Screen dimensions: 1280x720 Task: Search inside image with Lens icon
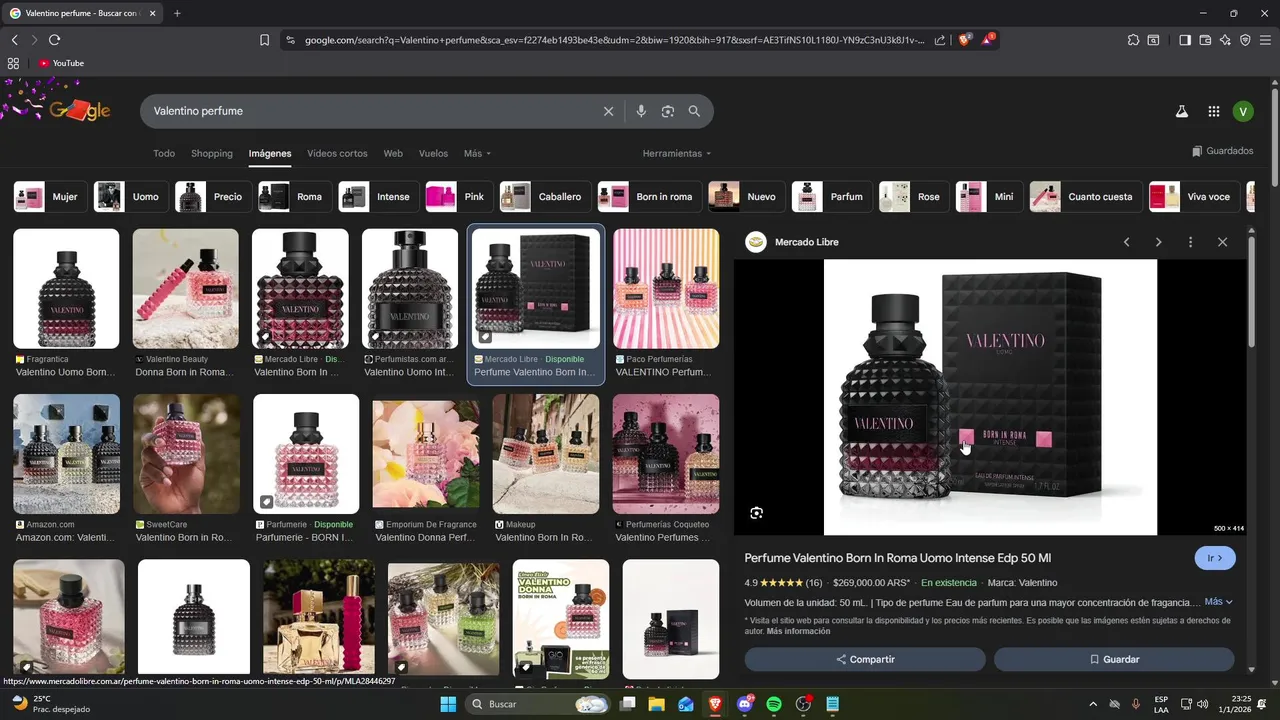(756, 513)
